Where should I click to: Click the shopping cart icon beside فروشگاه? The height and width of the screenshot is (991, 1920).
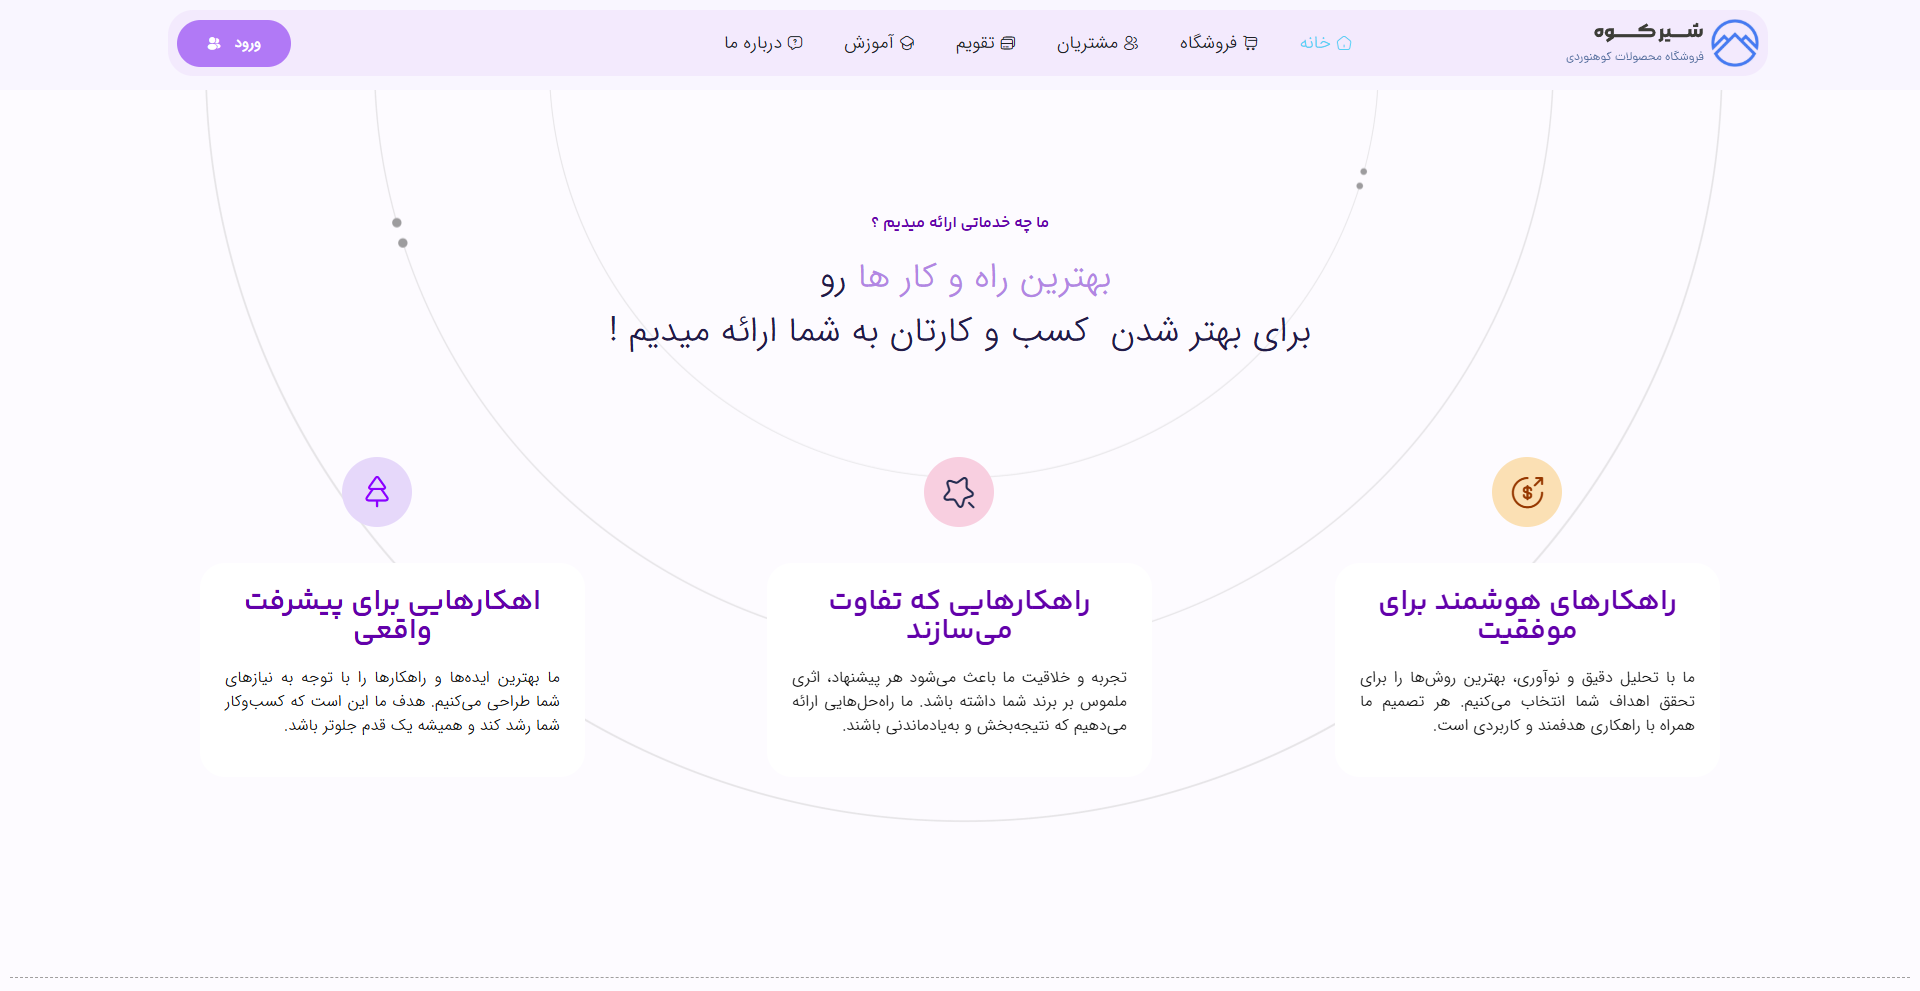1250,43
